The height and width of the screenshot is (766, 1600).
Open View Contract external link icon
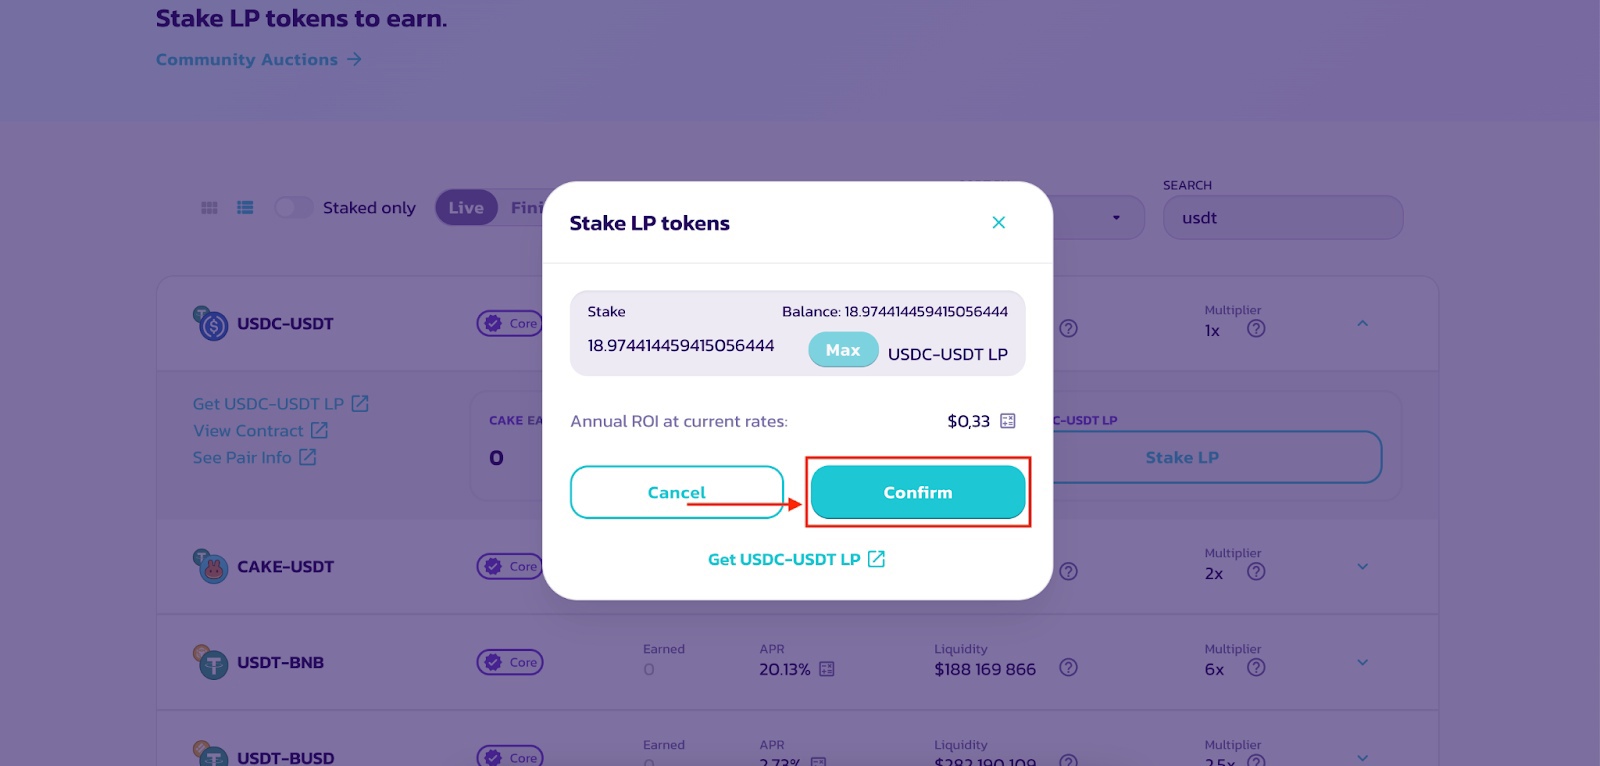tap(319, 430)
